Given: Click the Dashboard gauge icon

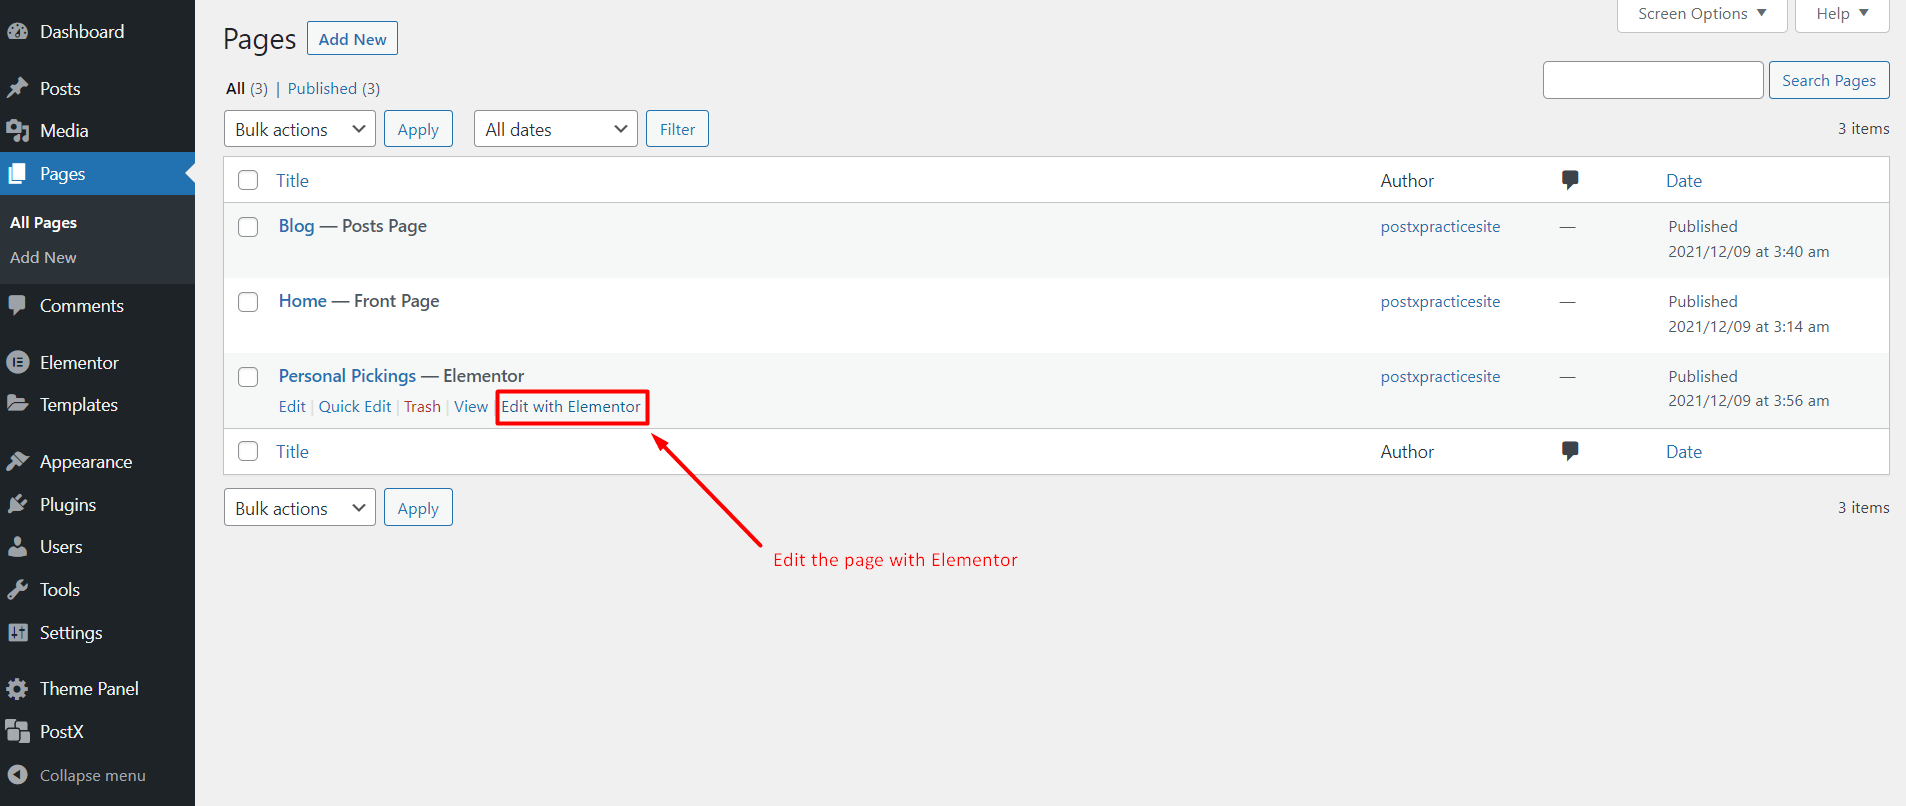Looking at the screenshot, I should pos(17,32).
